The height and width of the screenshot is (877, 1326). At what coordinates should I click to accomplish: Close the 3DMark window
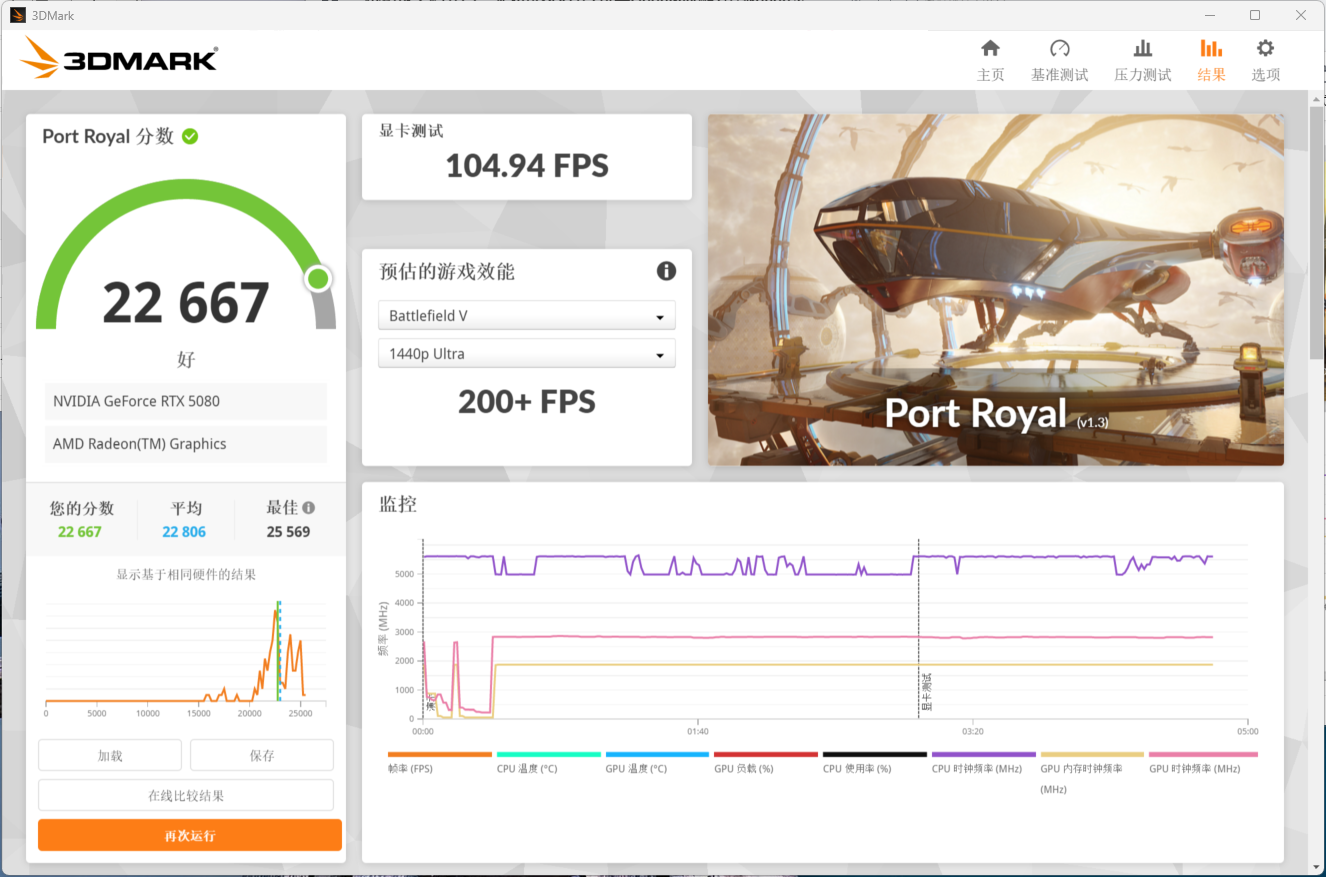[1301, 15]
